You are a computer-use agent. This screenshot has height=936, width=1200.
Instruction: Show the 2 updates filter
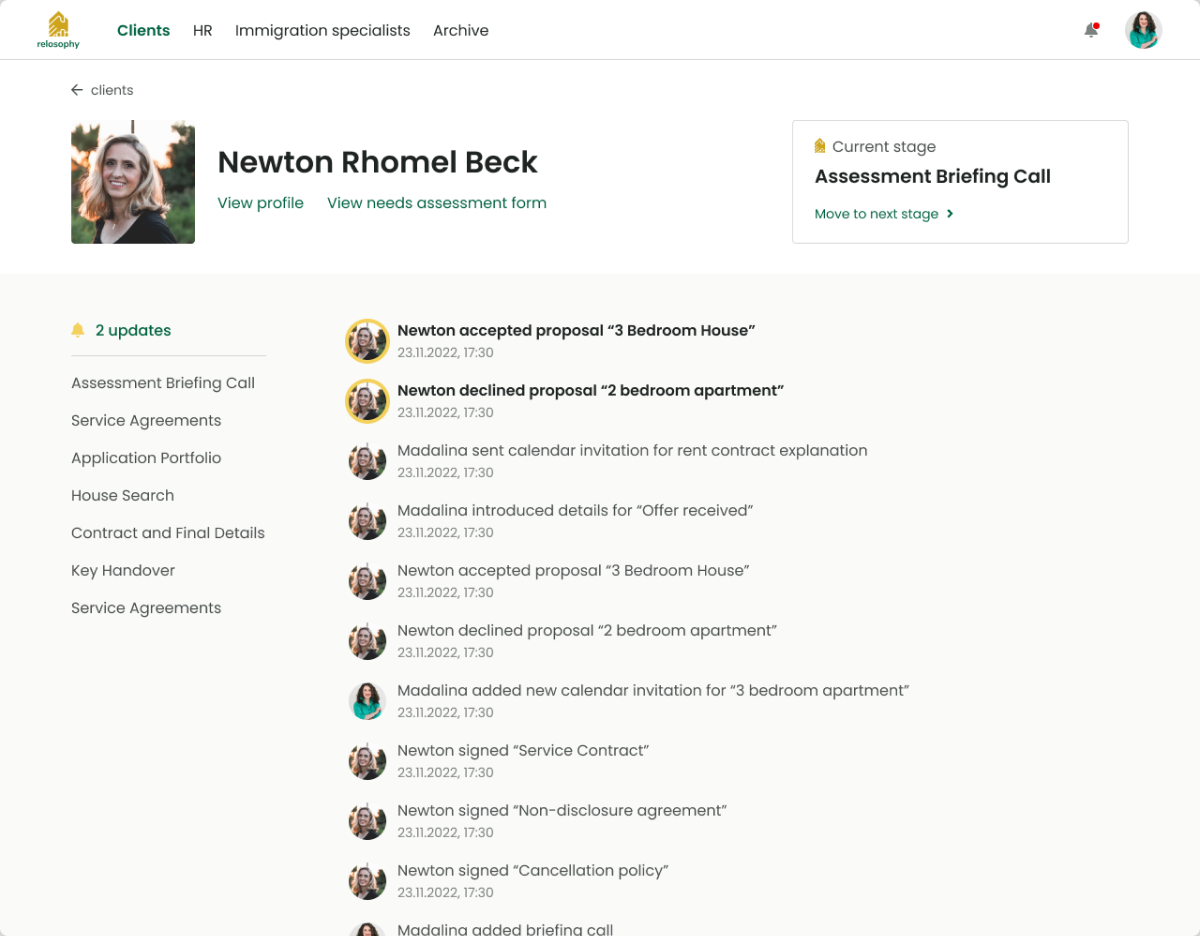point(133,330)
